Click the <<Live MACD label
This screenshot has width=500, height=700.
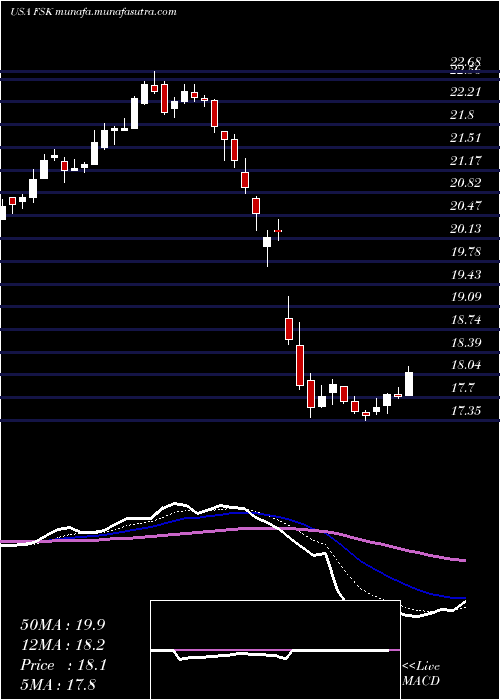point(421,674)
